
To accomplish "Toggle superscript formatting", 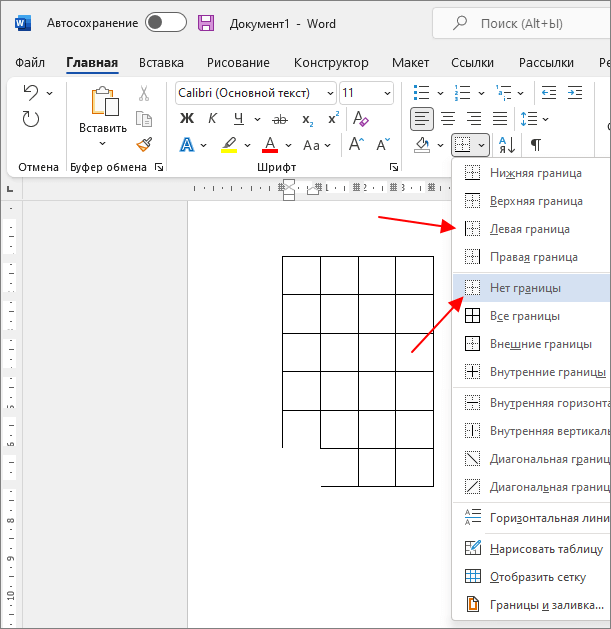I will pyautogui.click(x=333, y=118).
